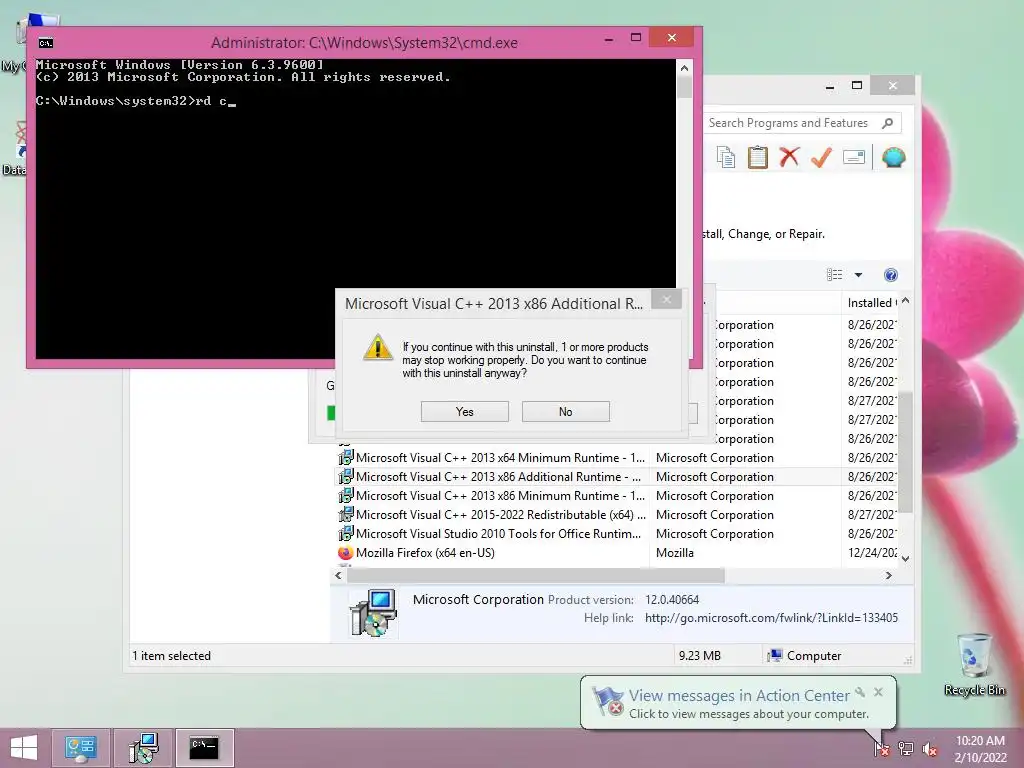Open the go.microsoft.com help link
The width and height of the screenshot is (1024, 768).
(771, 618)
